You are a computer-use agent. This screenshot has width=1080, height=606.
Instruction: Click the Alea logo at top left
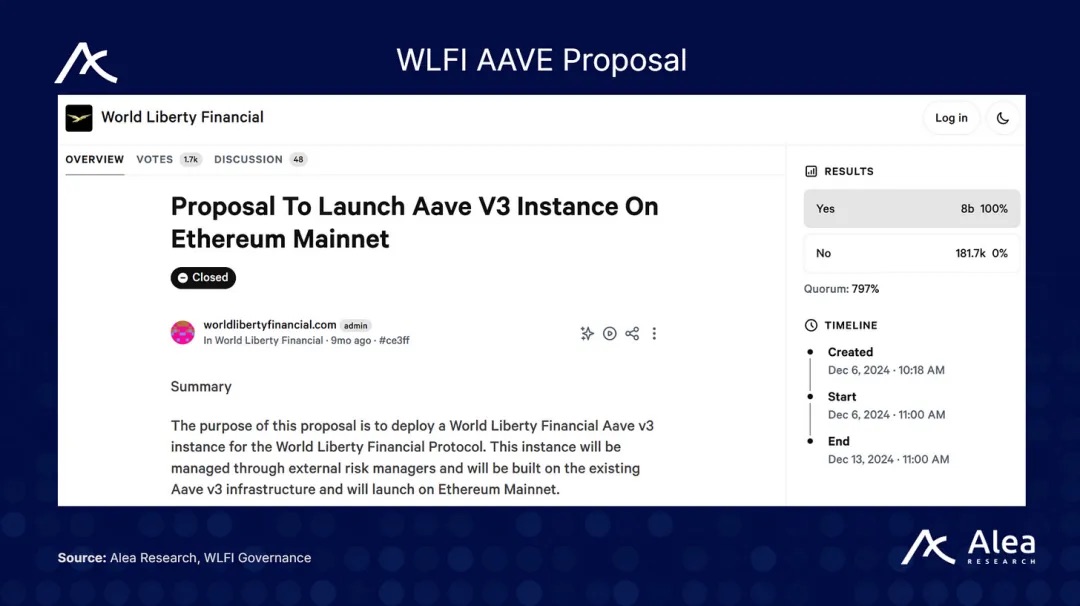coord(86,63)
